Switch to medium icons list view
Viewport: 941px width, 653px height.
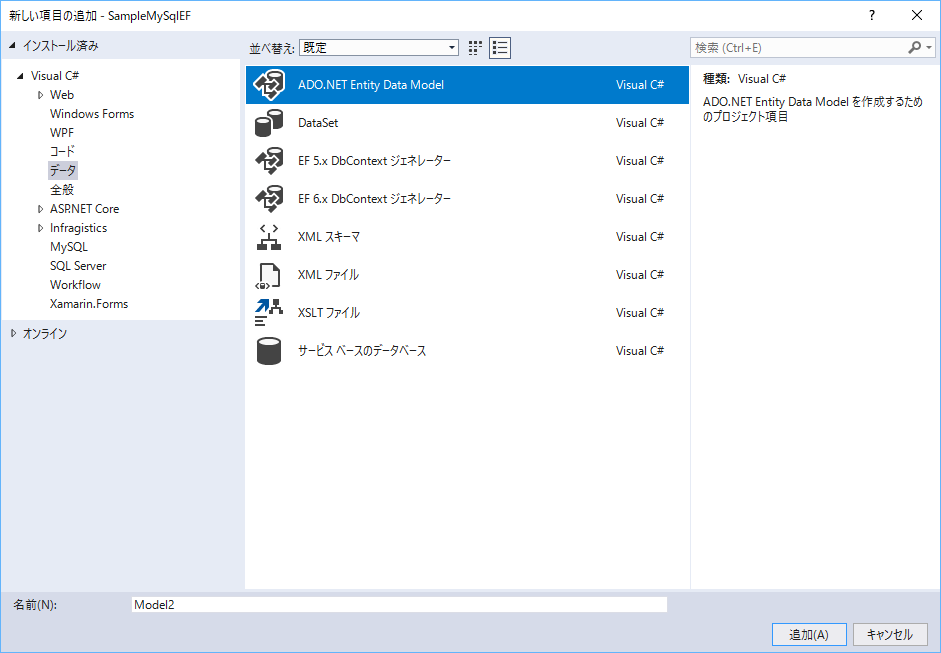(x=500, y=48)
